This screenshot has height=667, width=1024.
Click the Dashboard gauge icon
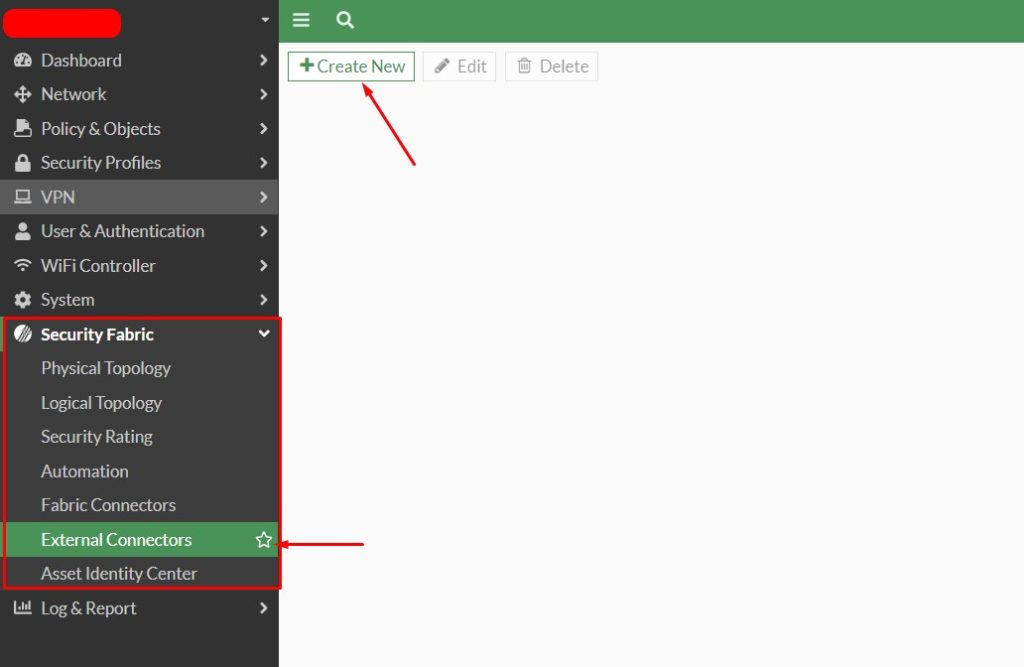[x=22, y=60]
